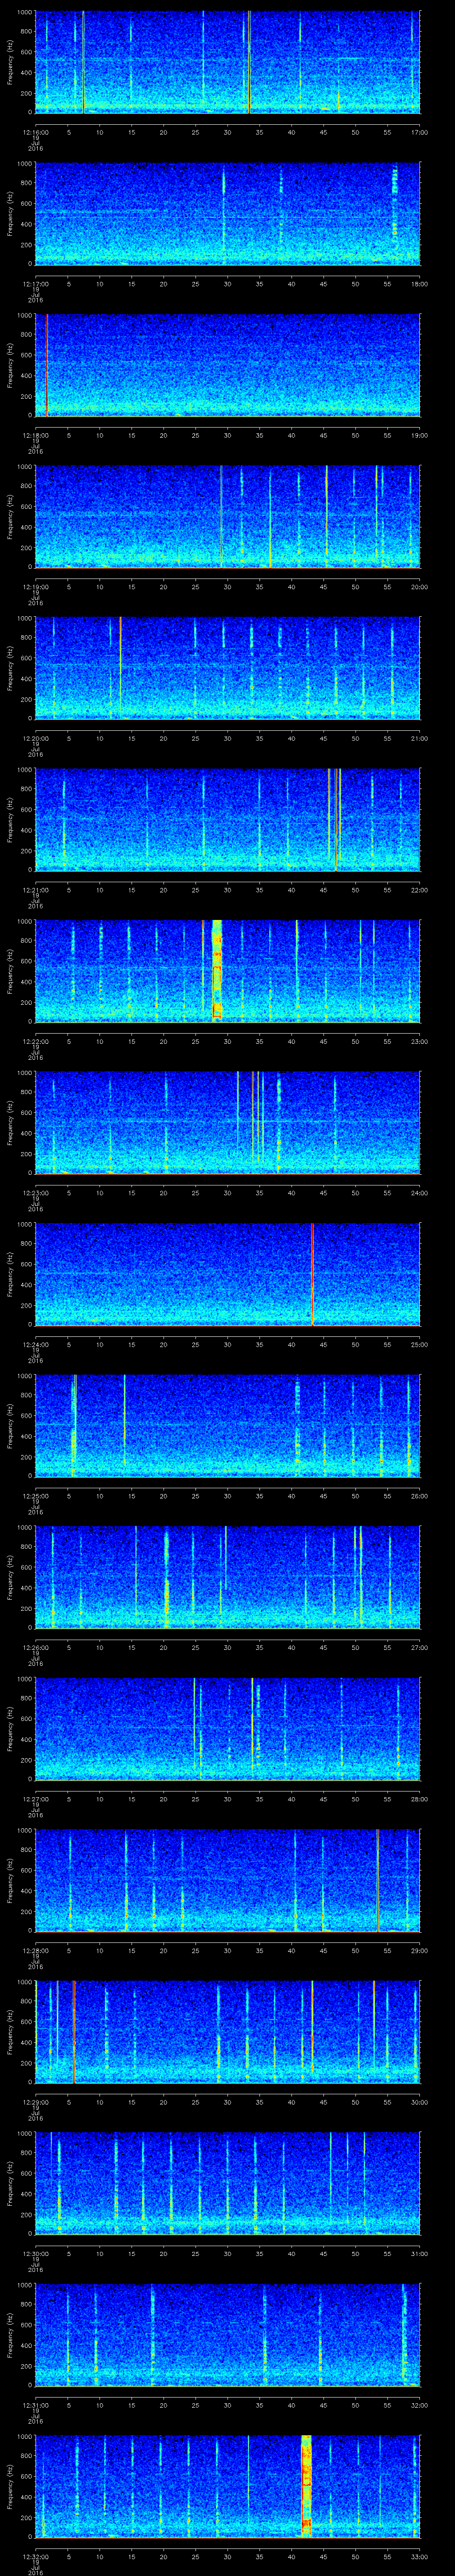
Task: Select the spectrogram panel starting at 12:23:00
Action: [x=227, y=1123]
